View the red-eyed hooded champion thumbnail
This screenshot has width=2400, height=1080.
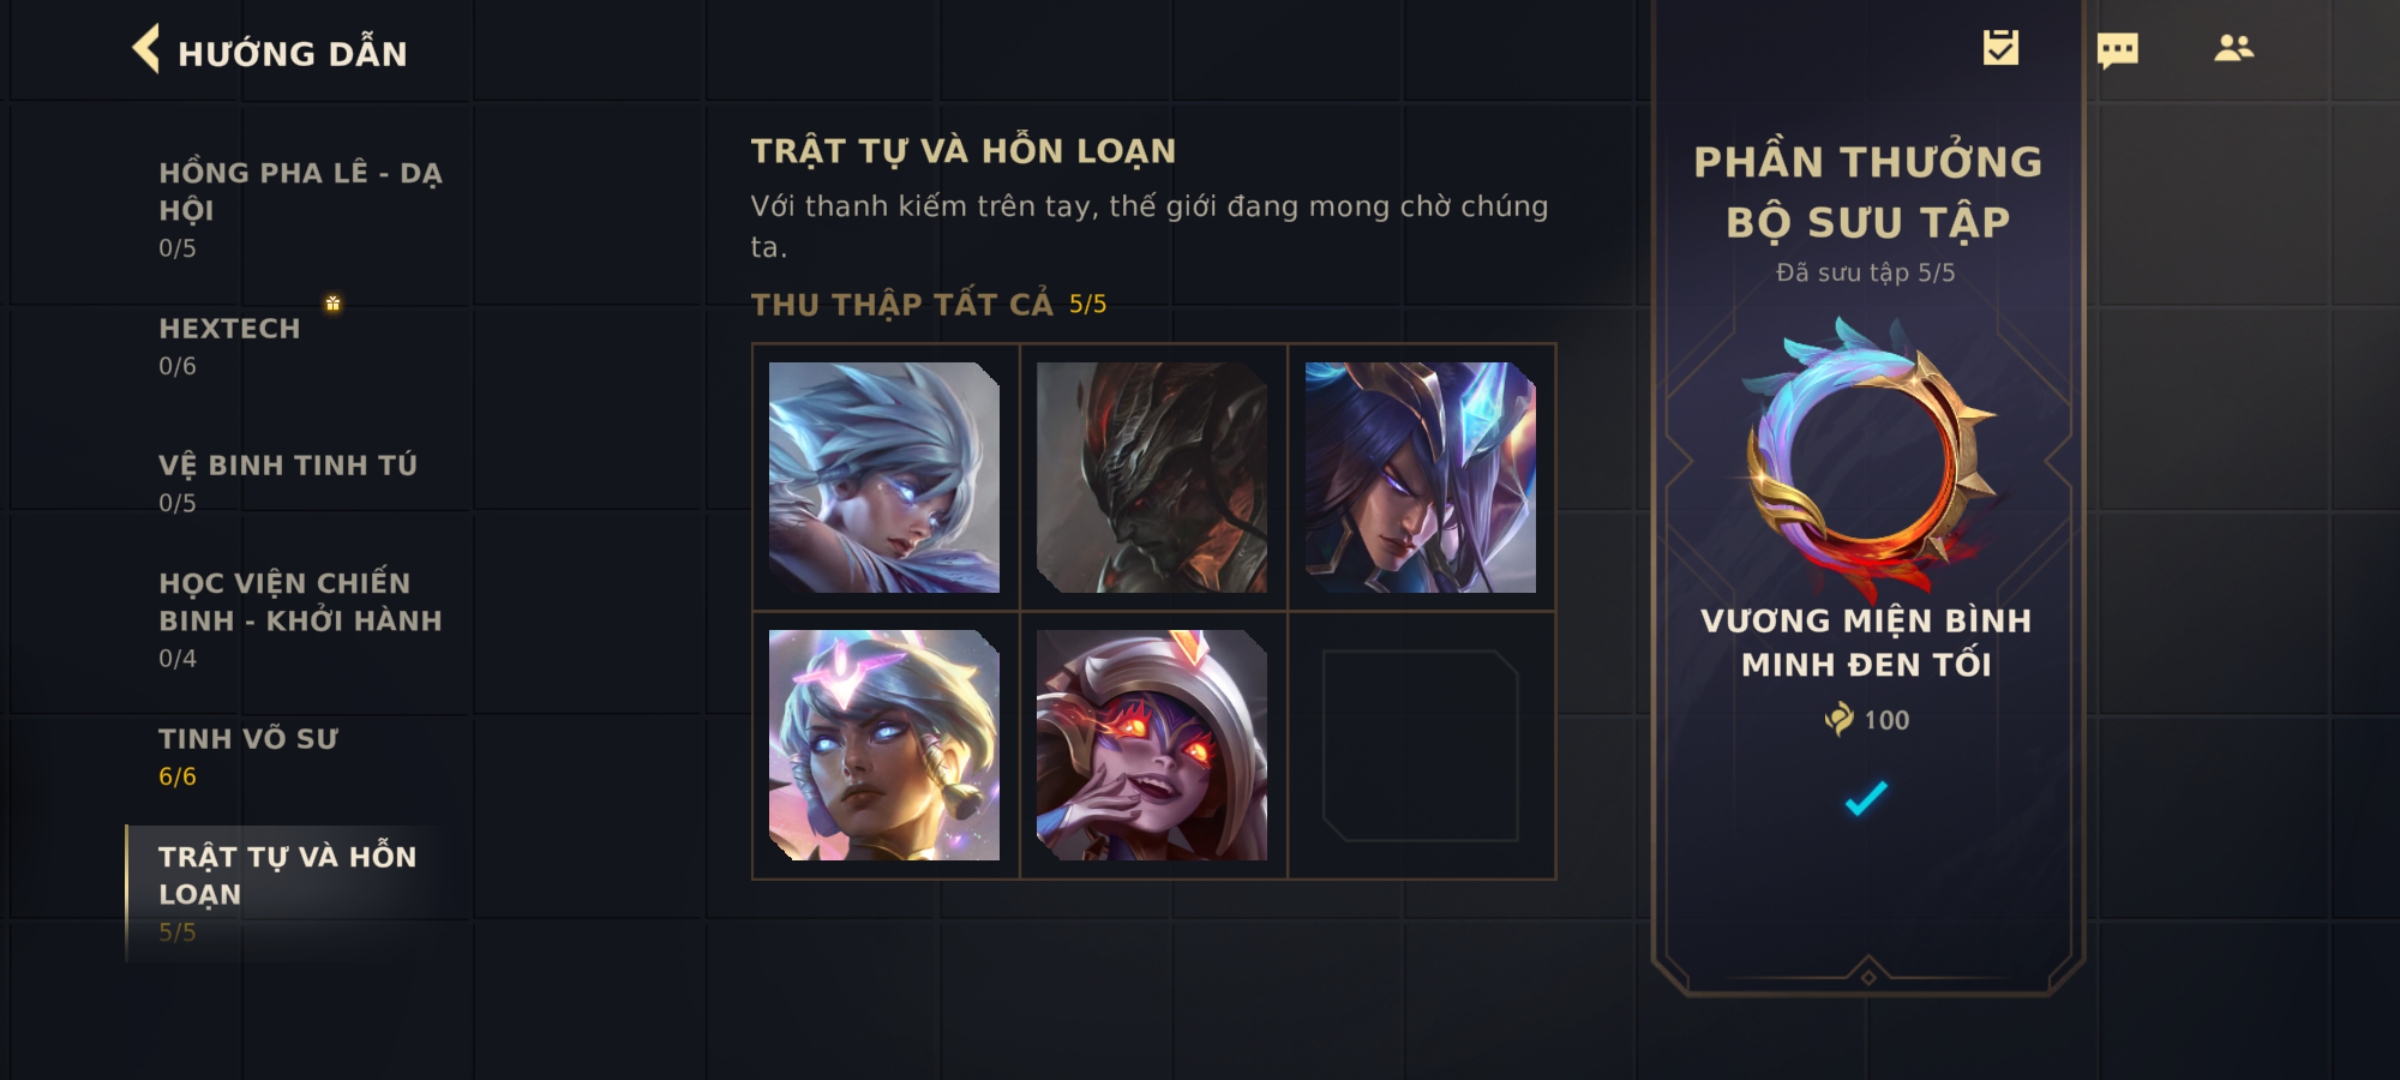tap(1152, 745)
